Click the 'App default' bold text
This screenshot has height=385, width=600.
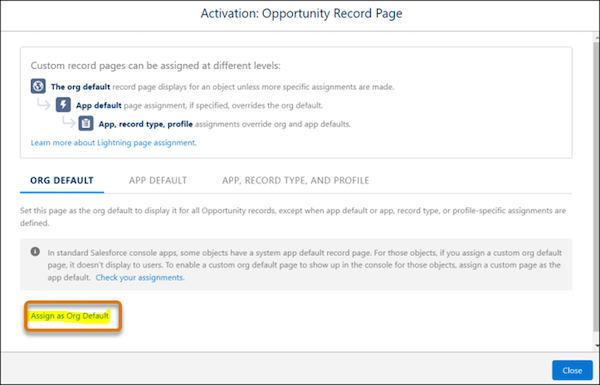click(98, 105)
